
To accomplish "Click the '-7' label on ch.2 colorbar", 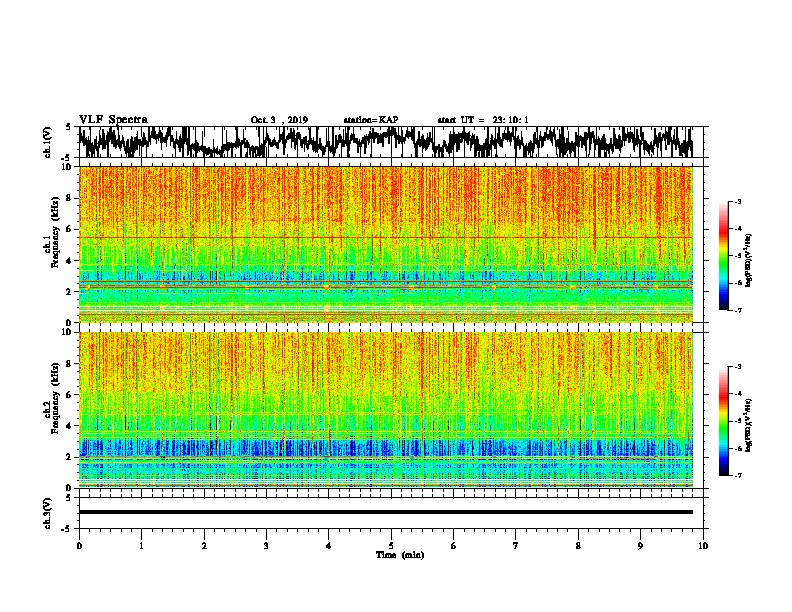I will (737, 475).
